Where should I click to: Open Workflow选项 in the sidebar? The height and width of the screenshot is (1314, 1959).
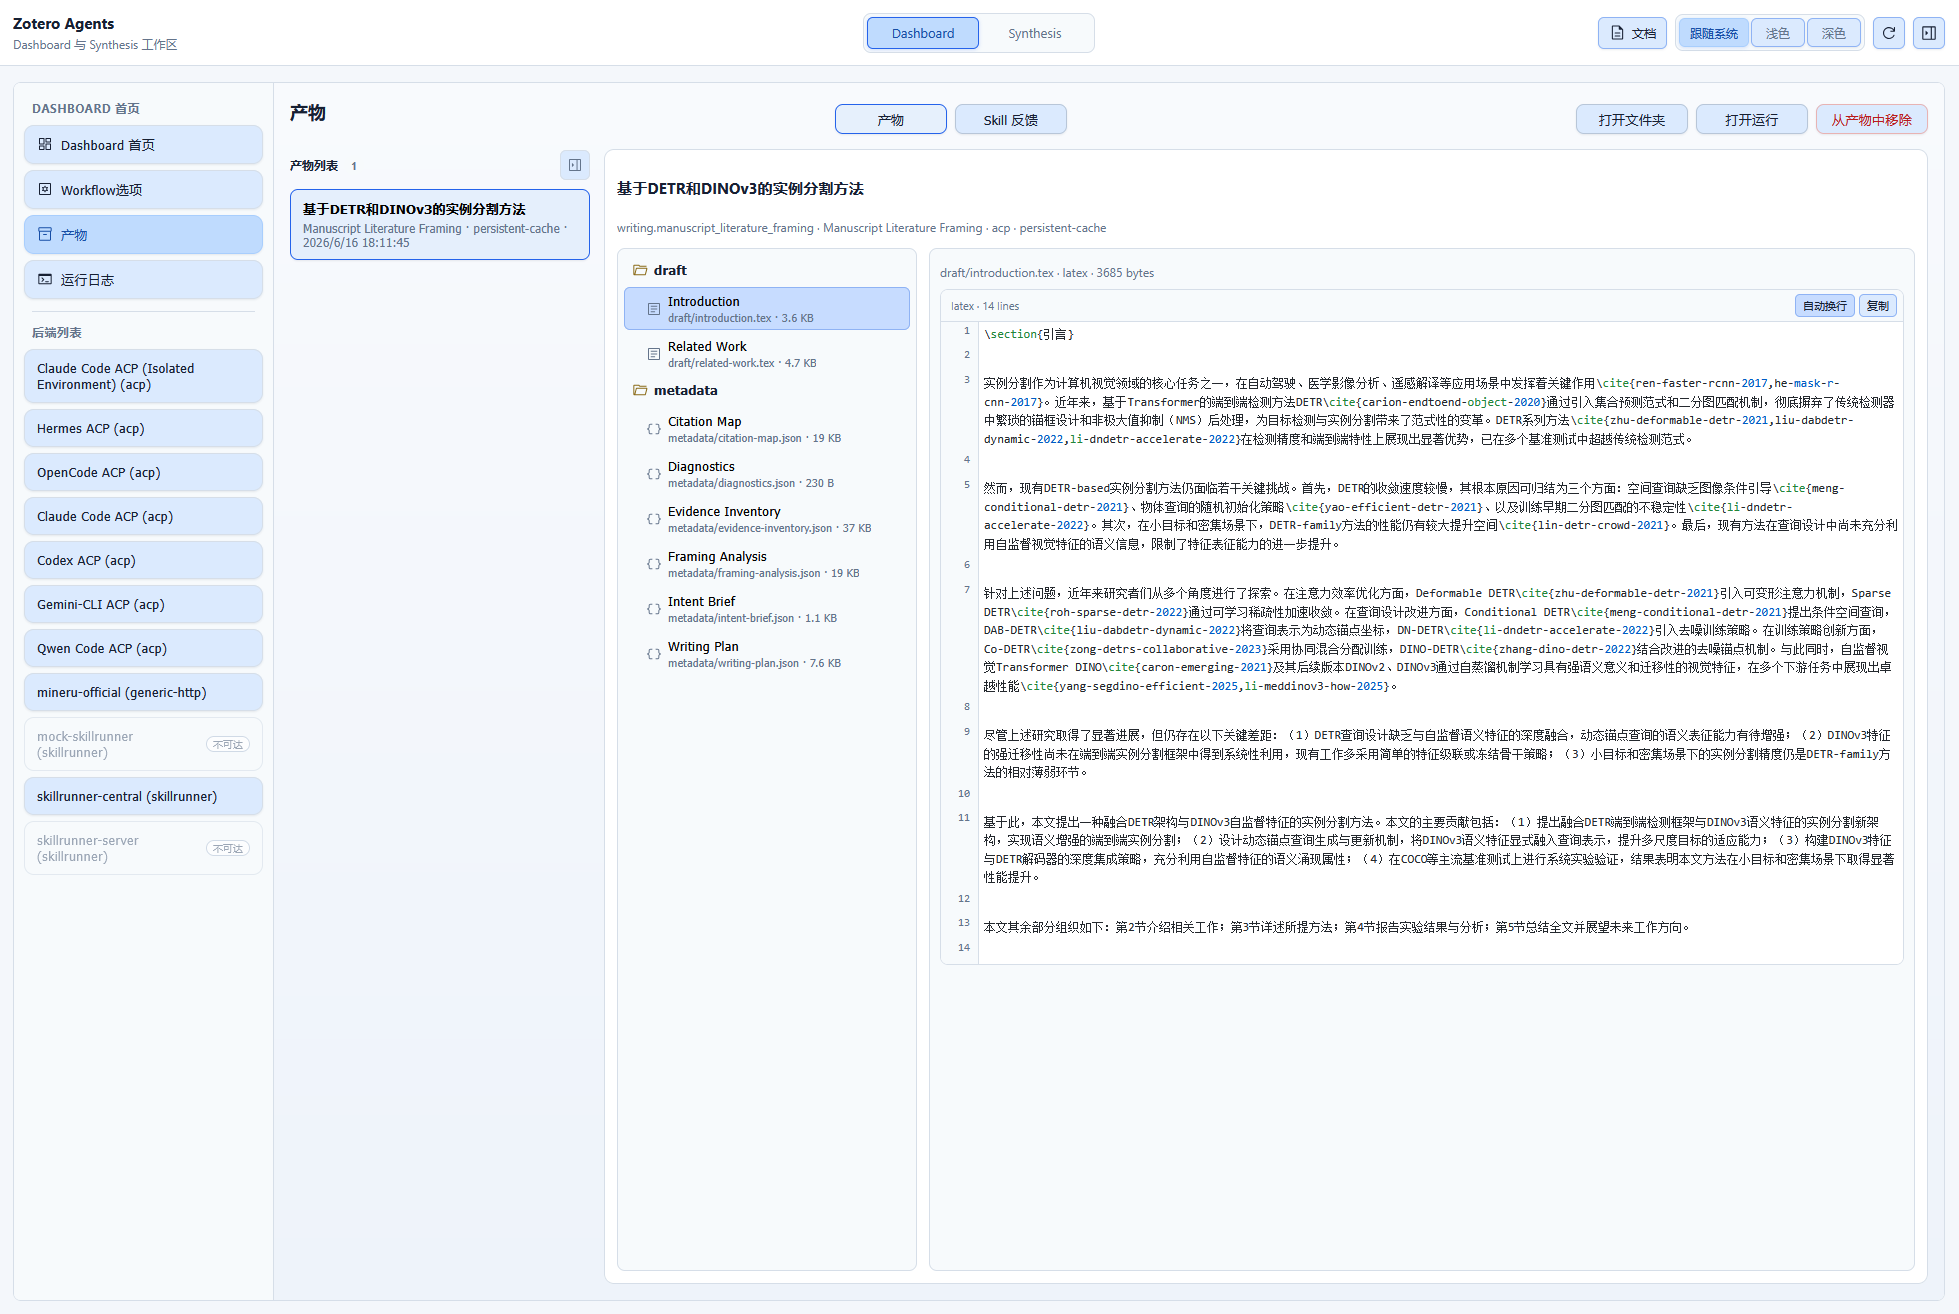pyautogui.click(x=143, y=189)
